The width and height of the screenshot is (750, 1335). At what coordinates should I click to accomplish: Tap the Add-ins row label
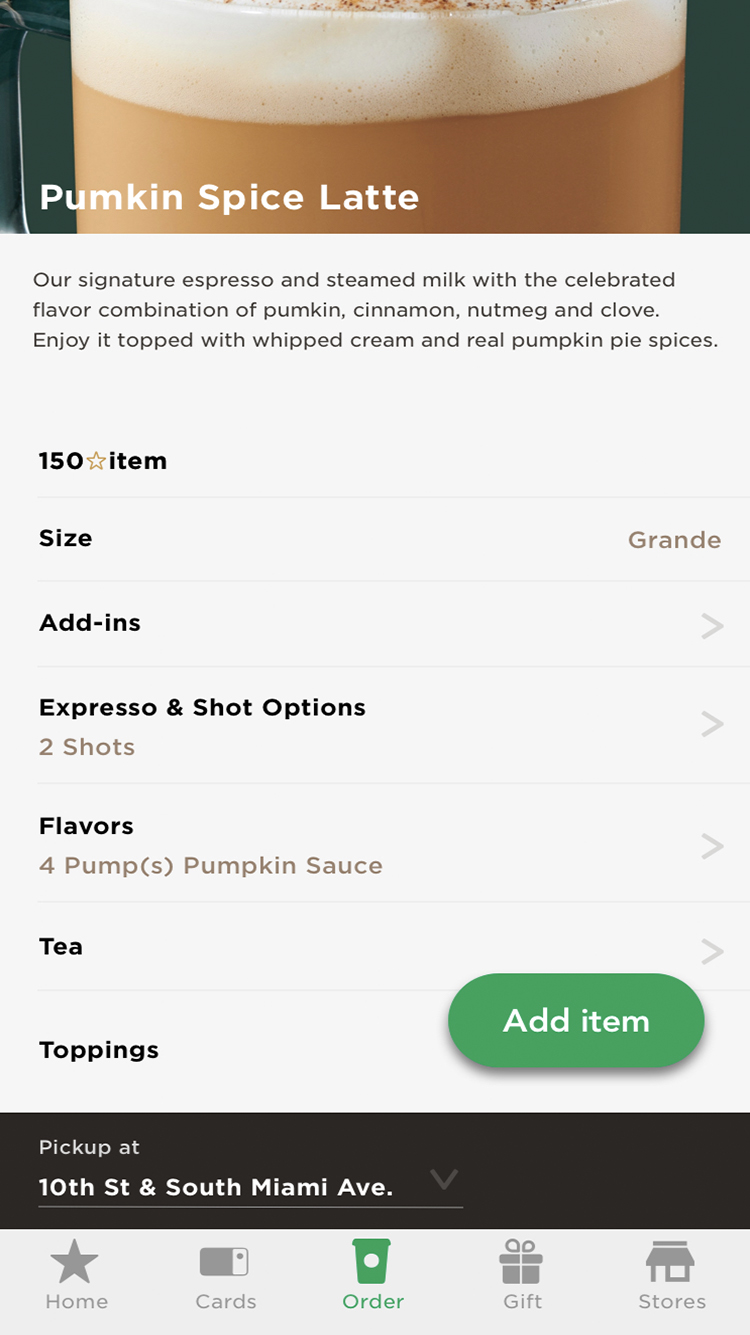point(90,623)
